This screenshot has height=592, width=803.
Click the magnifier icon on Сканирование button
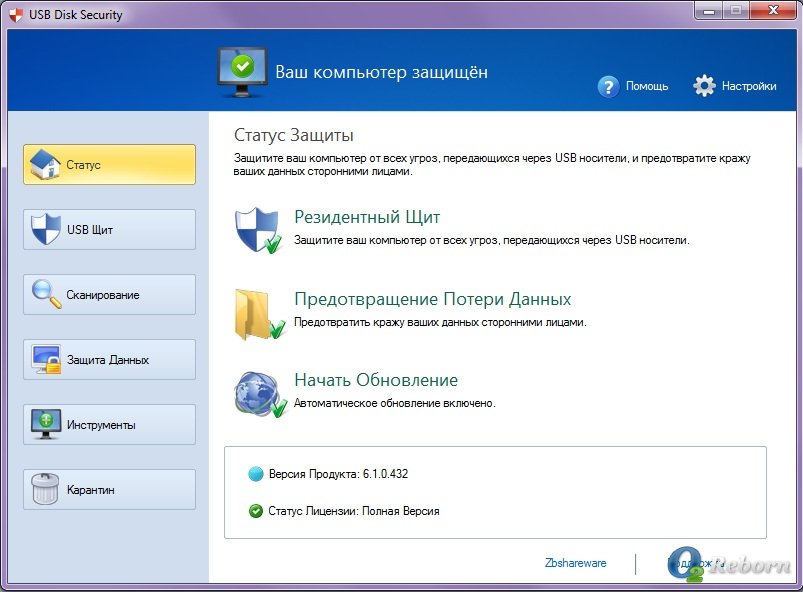[46, 294]
